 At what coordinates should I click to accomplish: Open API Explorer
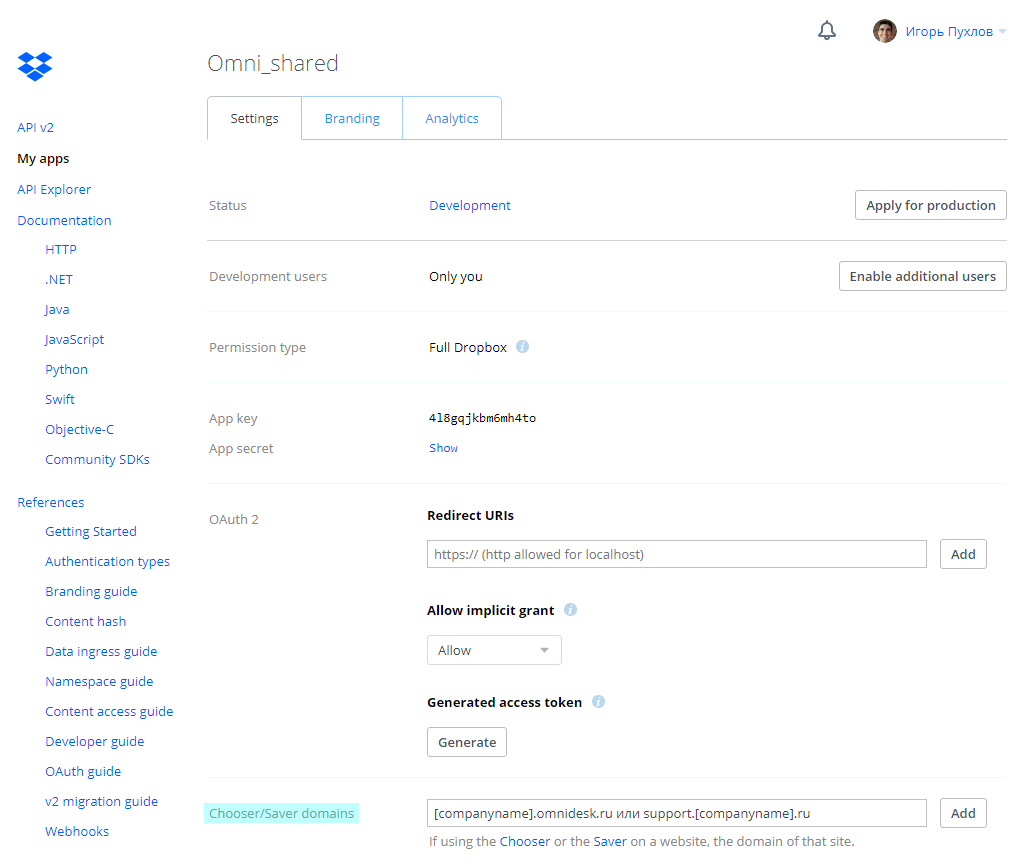[x=54, y=190]
